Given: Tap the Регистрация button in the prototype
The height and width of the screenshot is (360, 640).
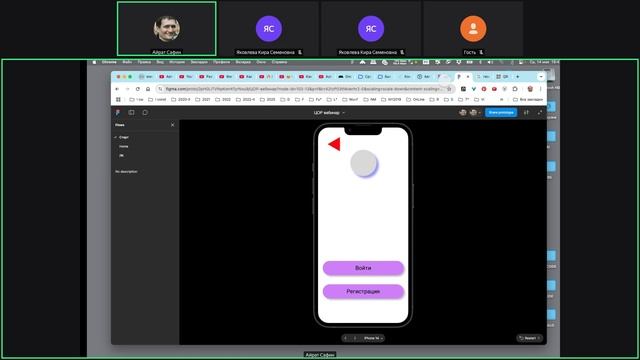Looking at the screenshot, I should pyautogui.click(x=363, y=291).
